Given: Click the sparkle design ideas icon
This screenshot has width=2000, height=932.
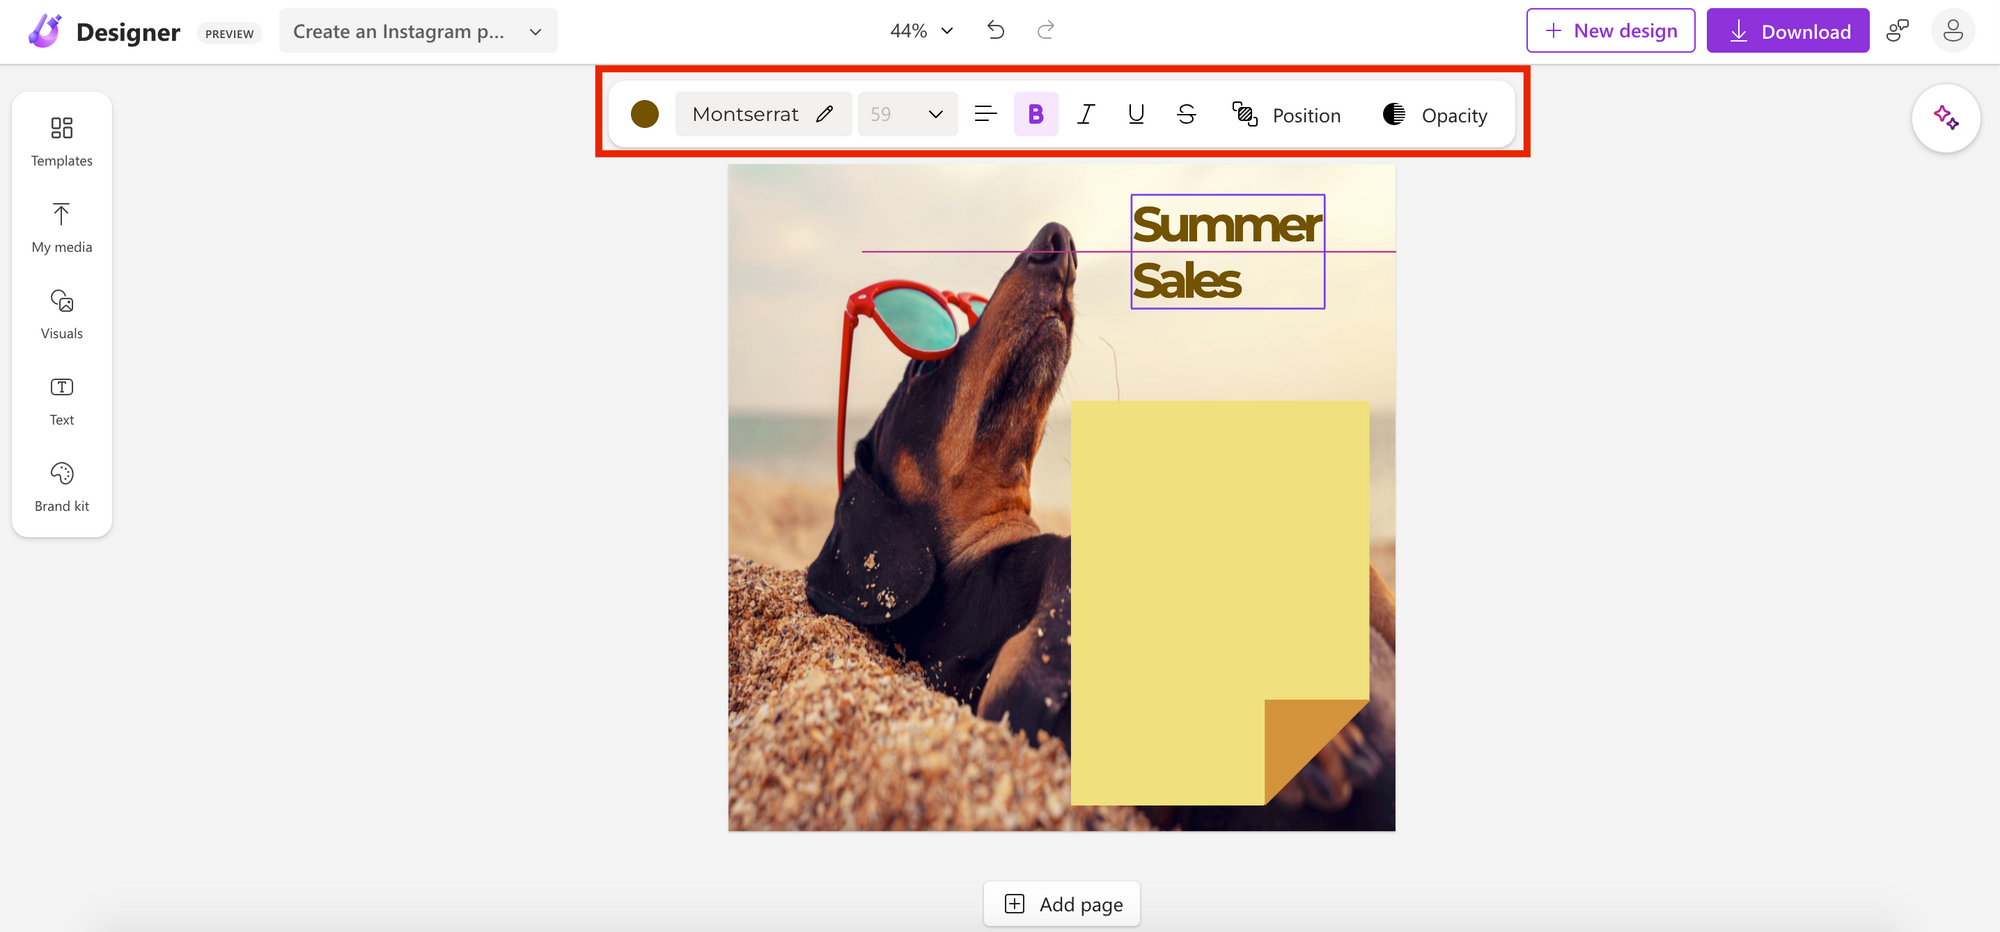Looking at the screenshot, I should pyautogui.click(x=1945, y=118).
